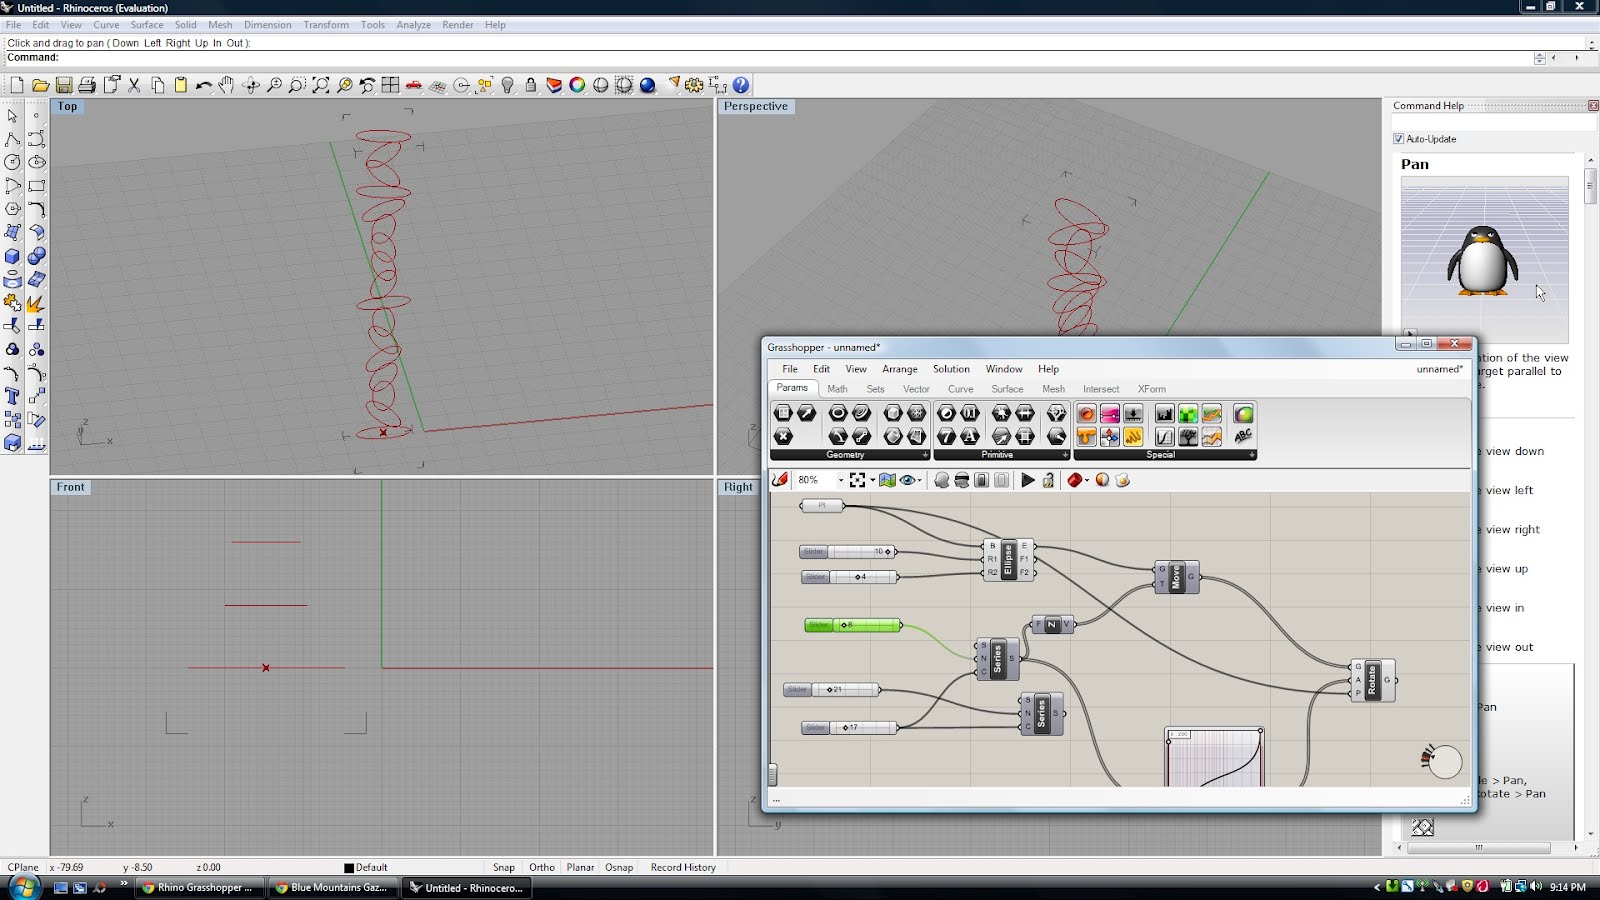Toggle Snap in the status bar
The height and width of the screenshot is (900, 1600).
(x=504, y=867)
